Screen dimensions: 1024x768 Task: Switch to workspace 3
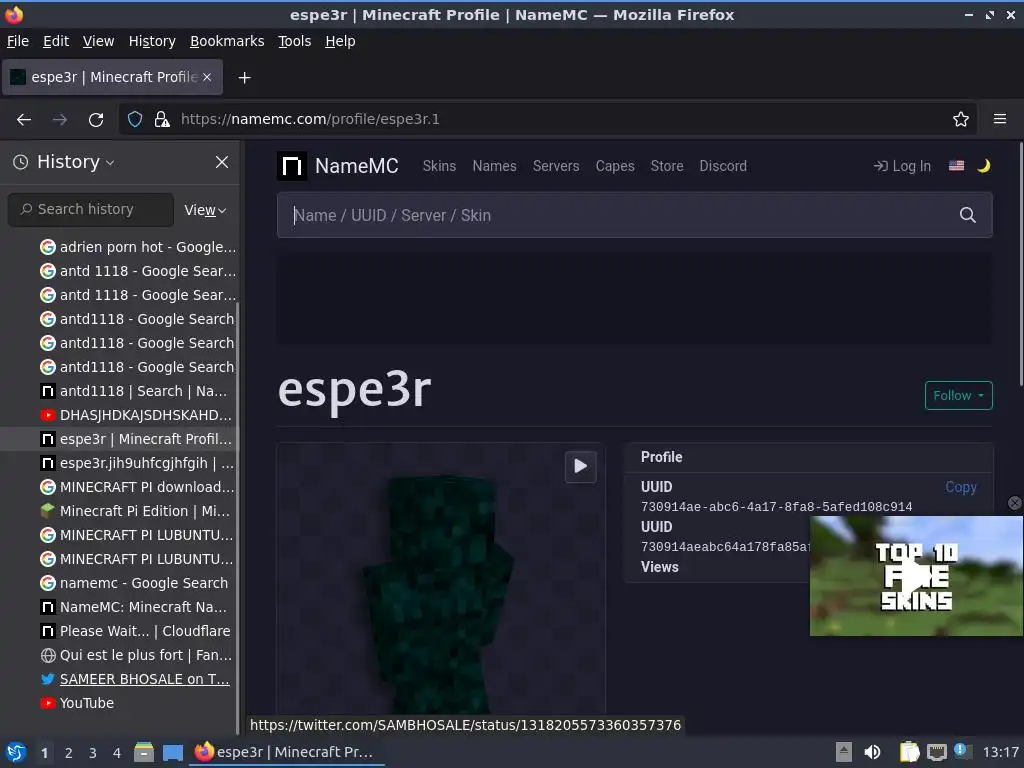[x=93, y=753]
